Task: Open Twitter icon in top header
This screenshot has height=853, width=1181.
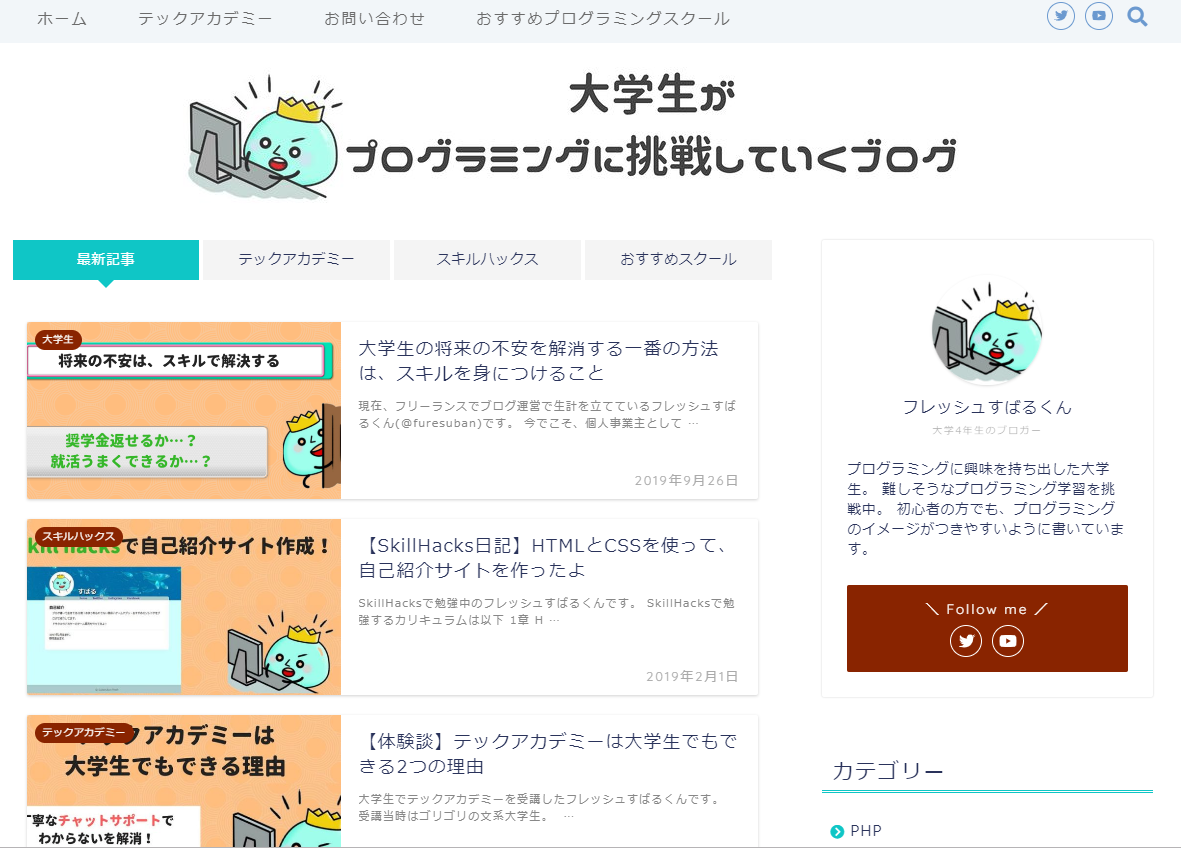Action: (x=1060, y=16)
